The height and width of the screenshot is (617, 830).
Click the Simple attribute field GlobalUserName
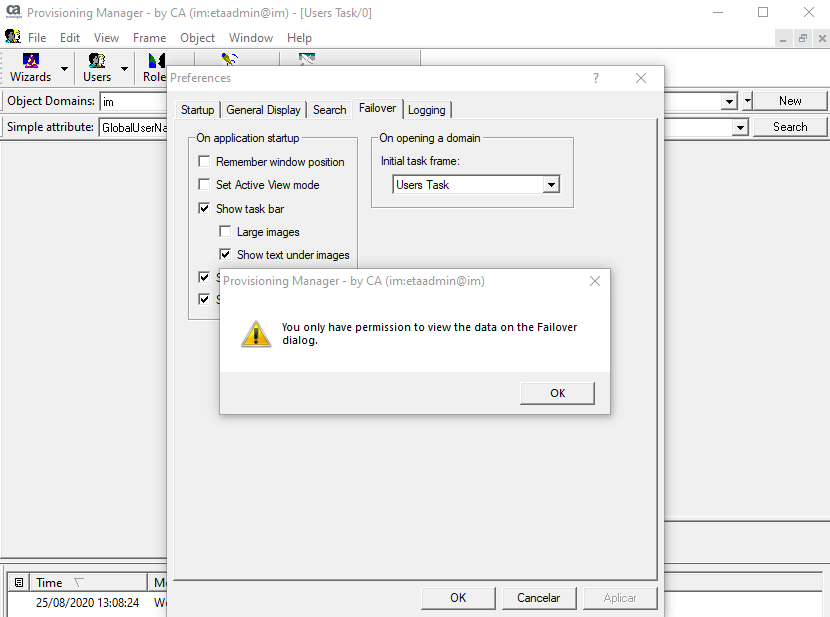[133, 128]
